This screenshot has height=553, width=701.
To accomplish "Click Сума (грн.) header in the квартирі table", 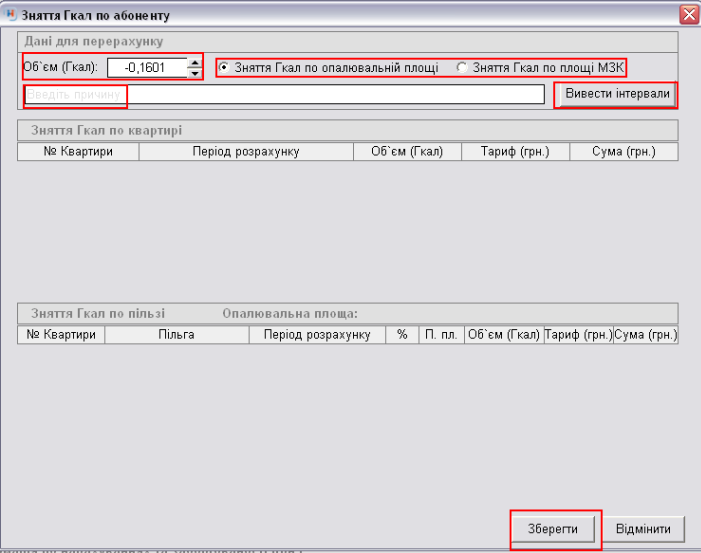I will [623, 152].
